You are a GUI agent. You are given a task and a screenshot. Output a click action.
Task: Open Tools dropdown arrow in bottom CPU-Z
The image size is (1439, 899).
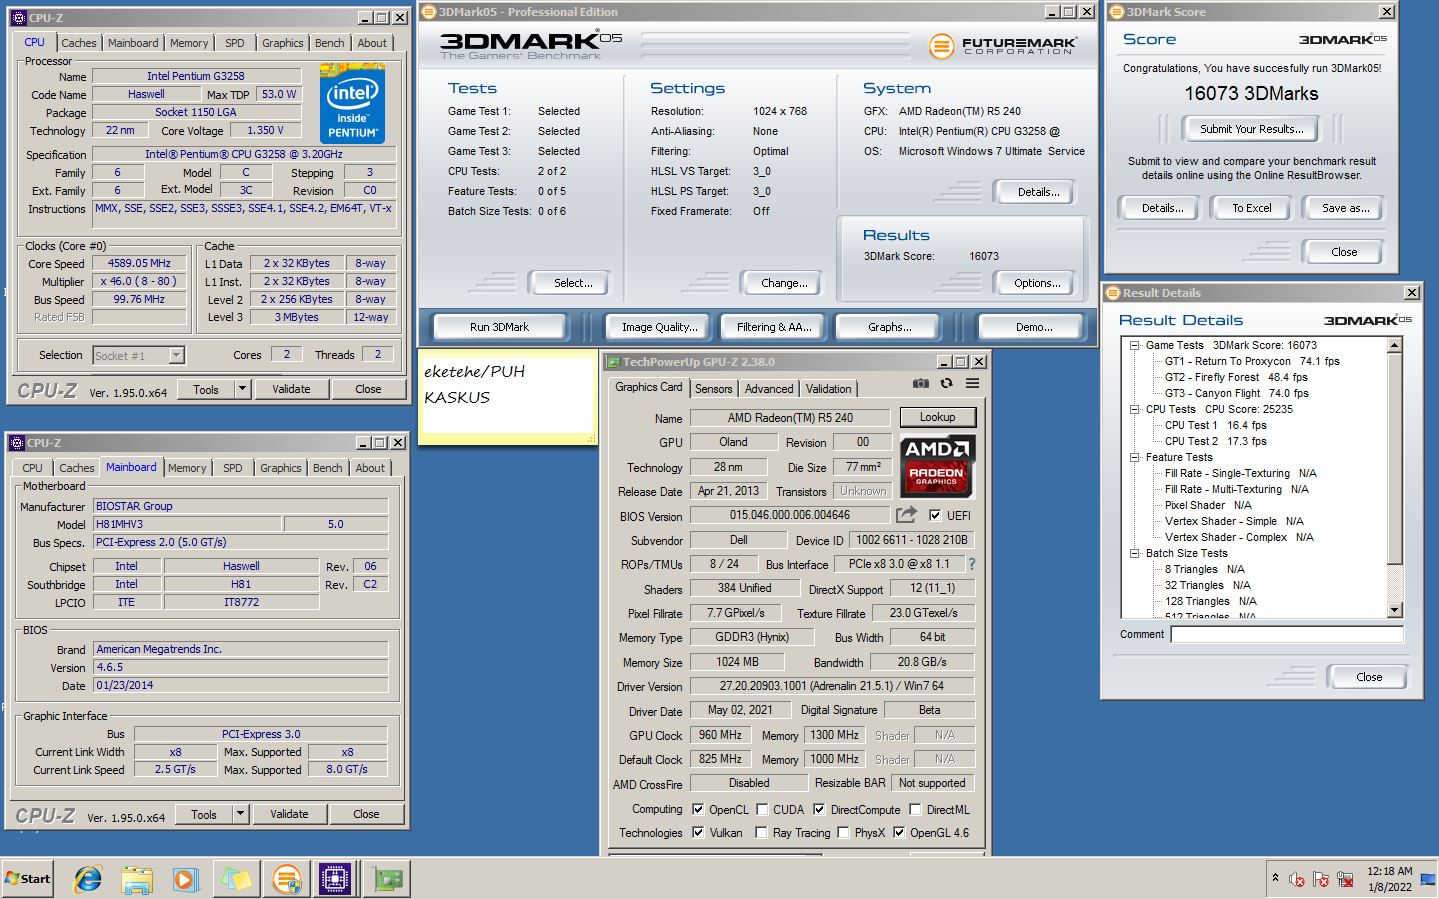coord(240,814)
